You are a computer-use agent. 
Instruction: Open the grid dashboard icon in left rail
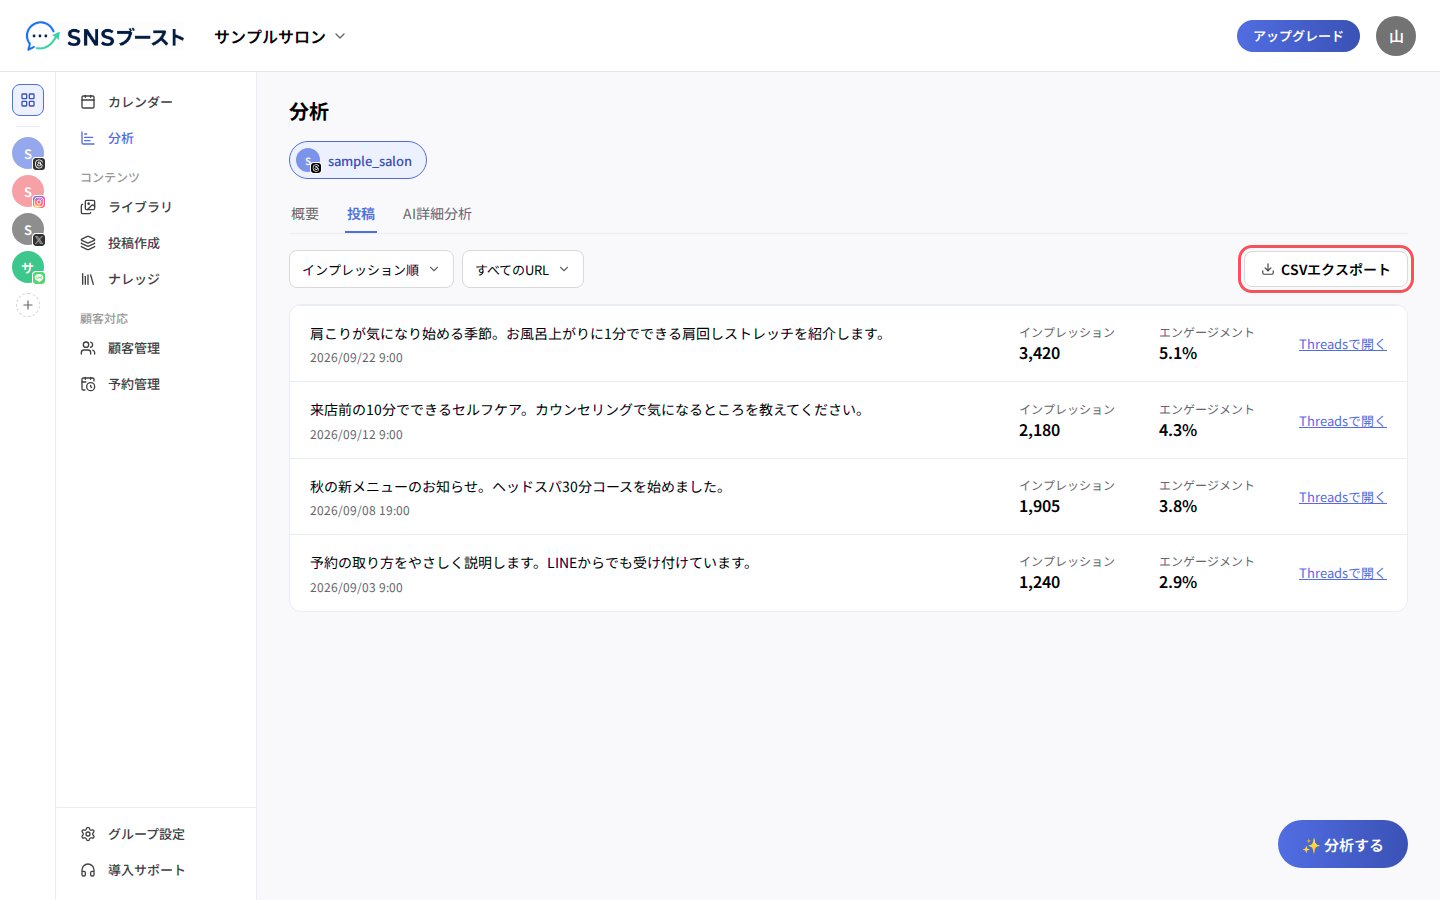click(28, 100)
